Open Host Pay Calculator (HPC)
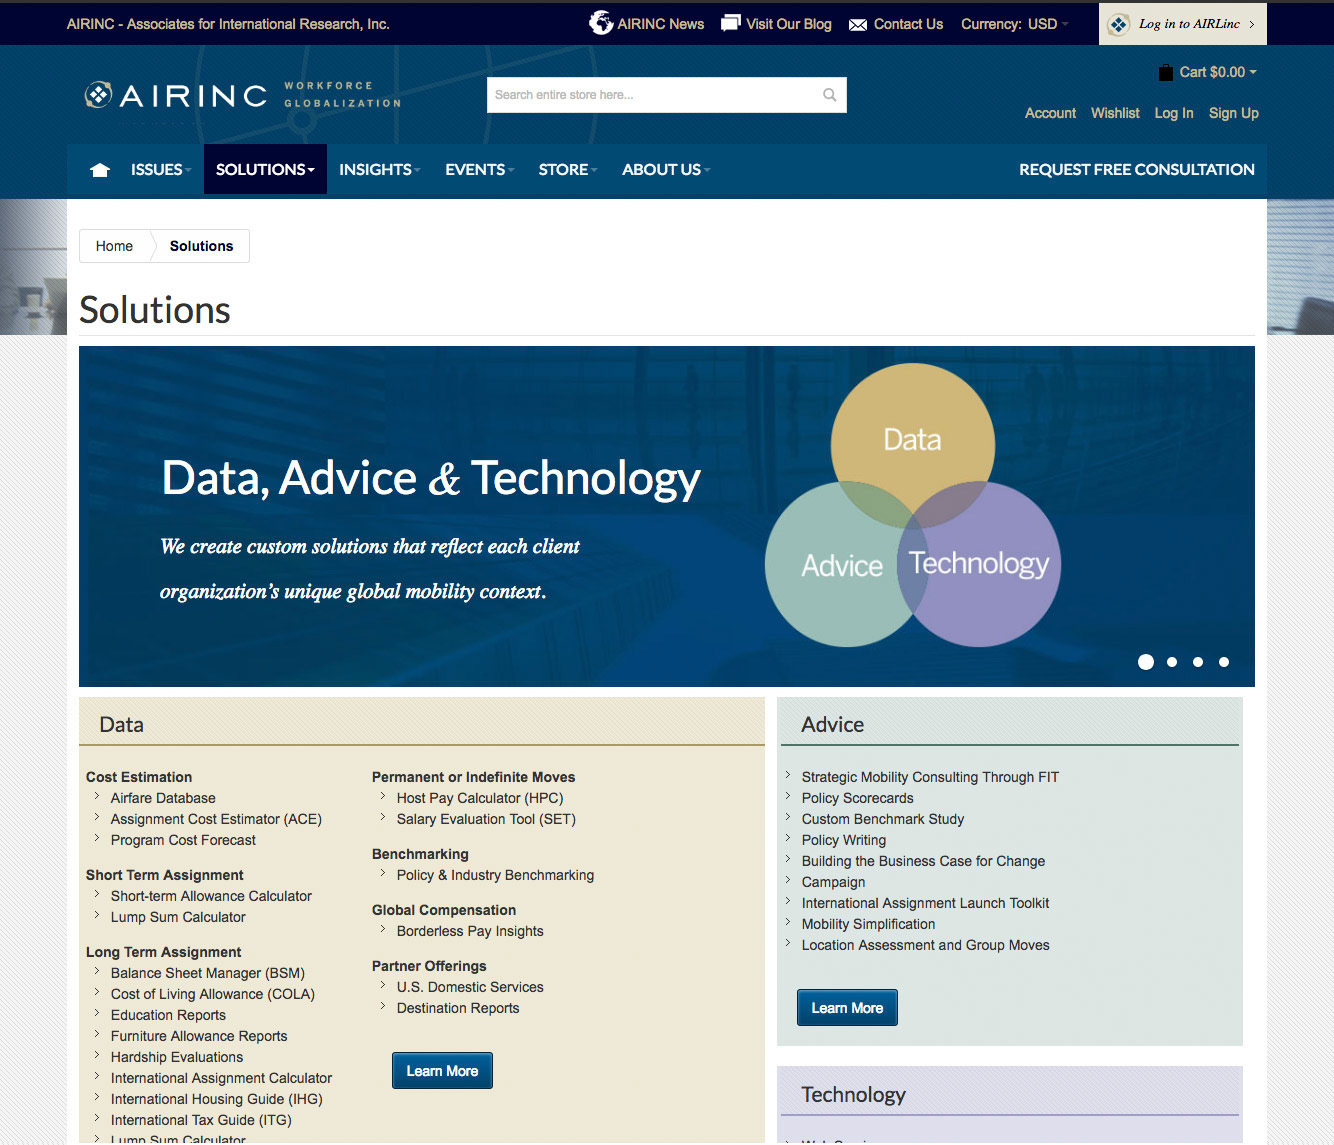1334x1145 pixels. [x=480, y=798]
